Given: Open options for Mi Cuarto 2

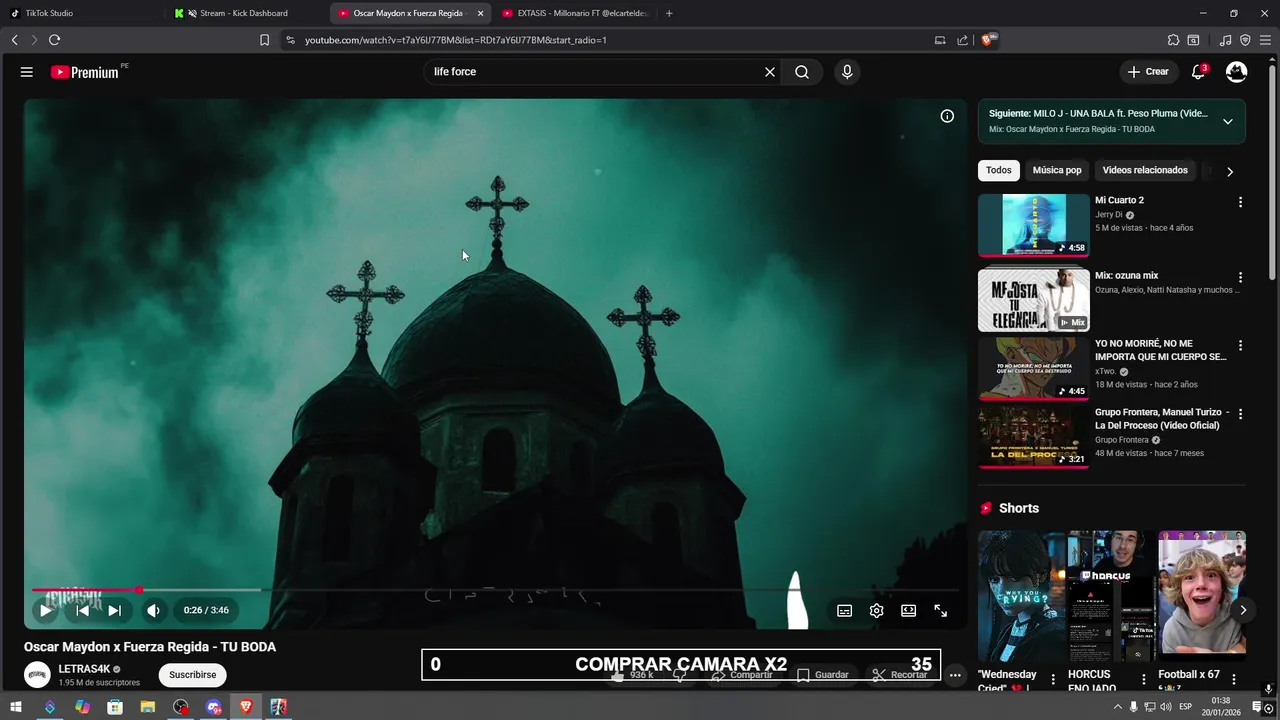Looking at the screenshot, I should 1240,202.
